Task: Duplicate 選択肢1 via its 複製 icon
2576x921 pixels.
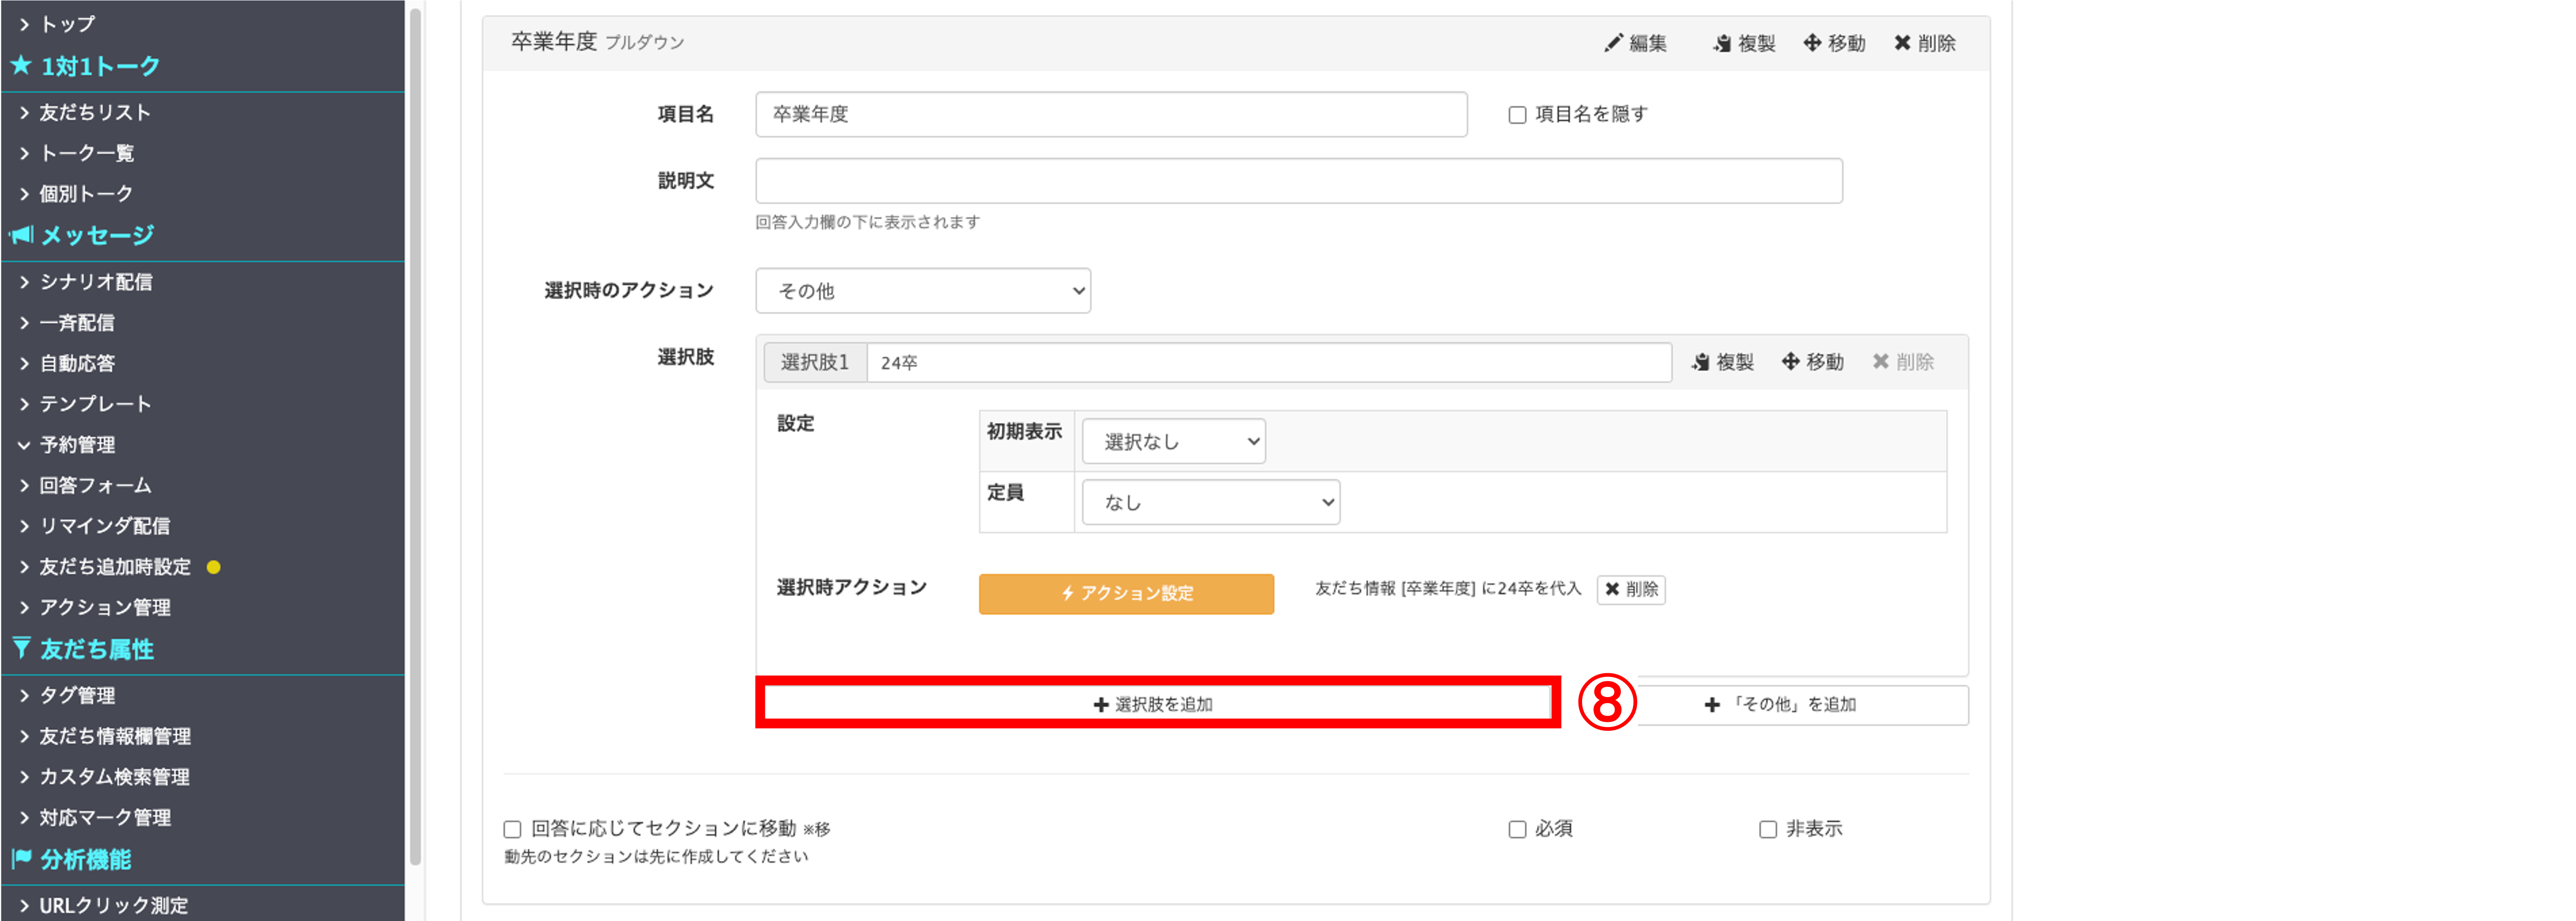Action: pyautogui.click(x=1701, y=362)
